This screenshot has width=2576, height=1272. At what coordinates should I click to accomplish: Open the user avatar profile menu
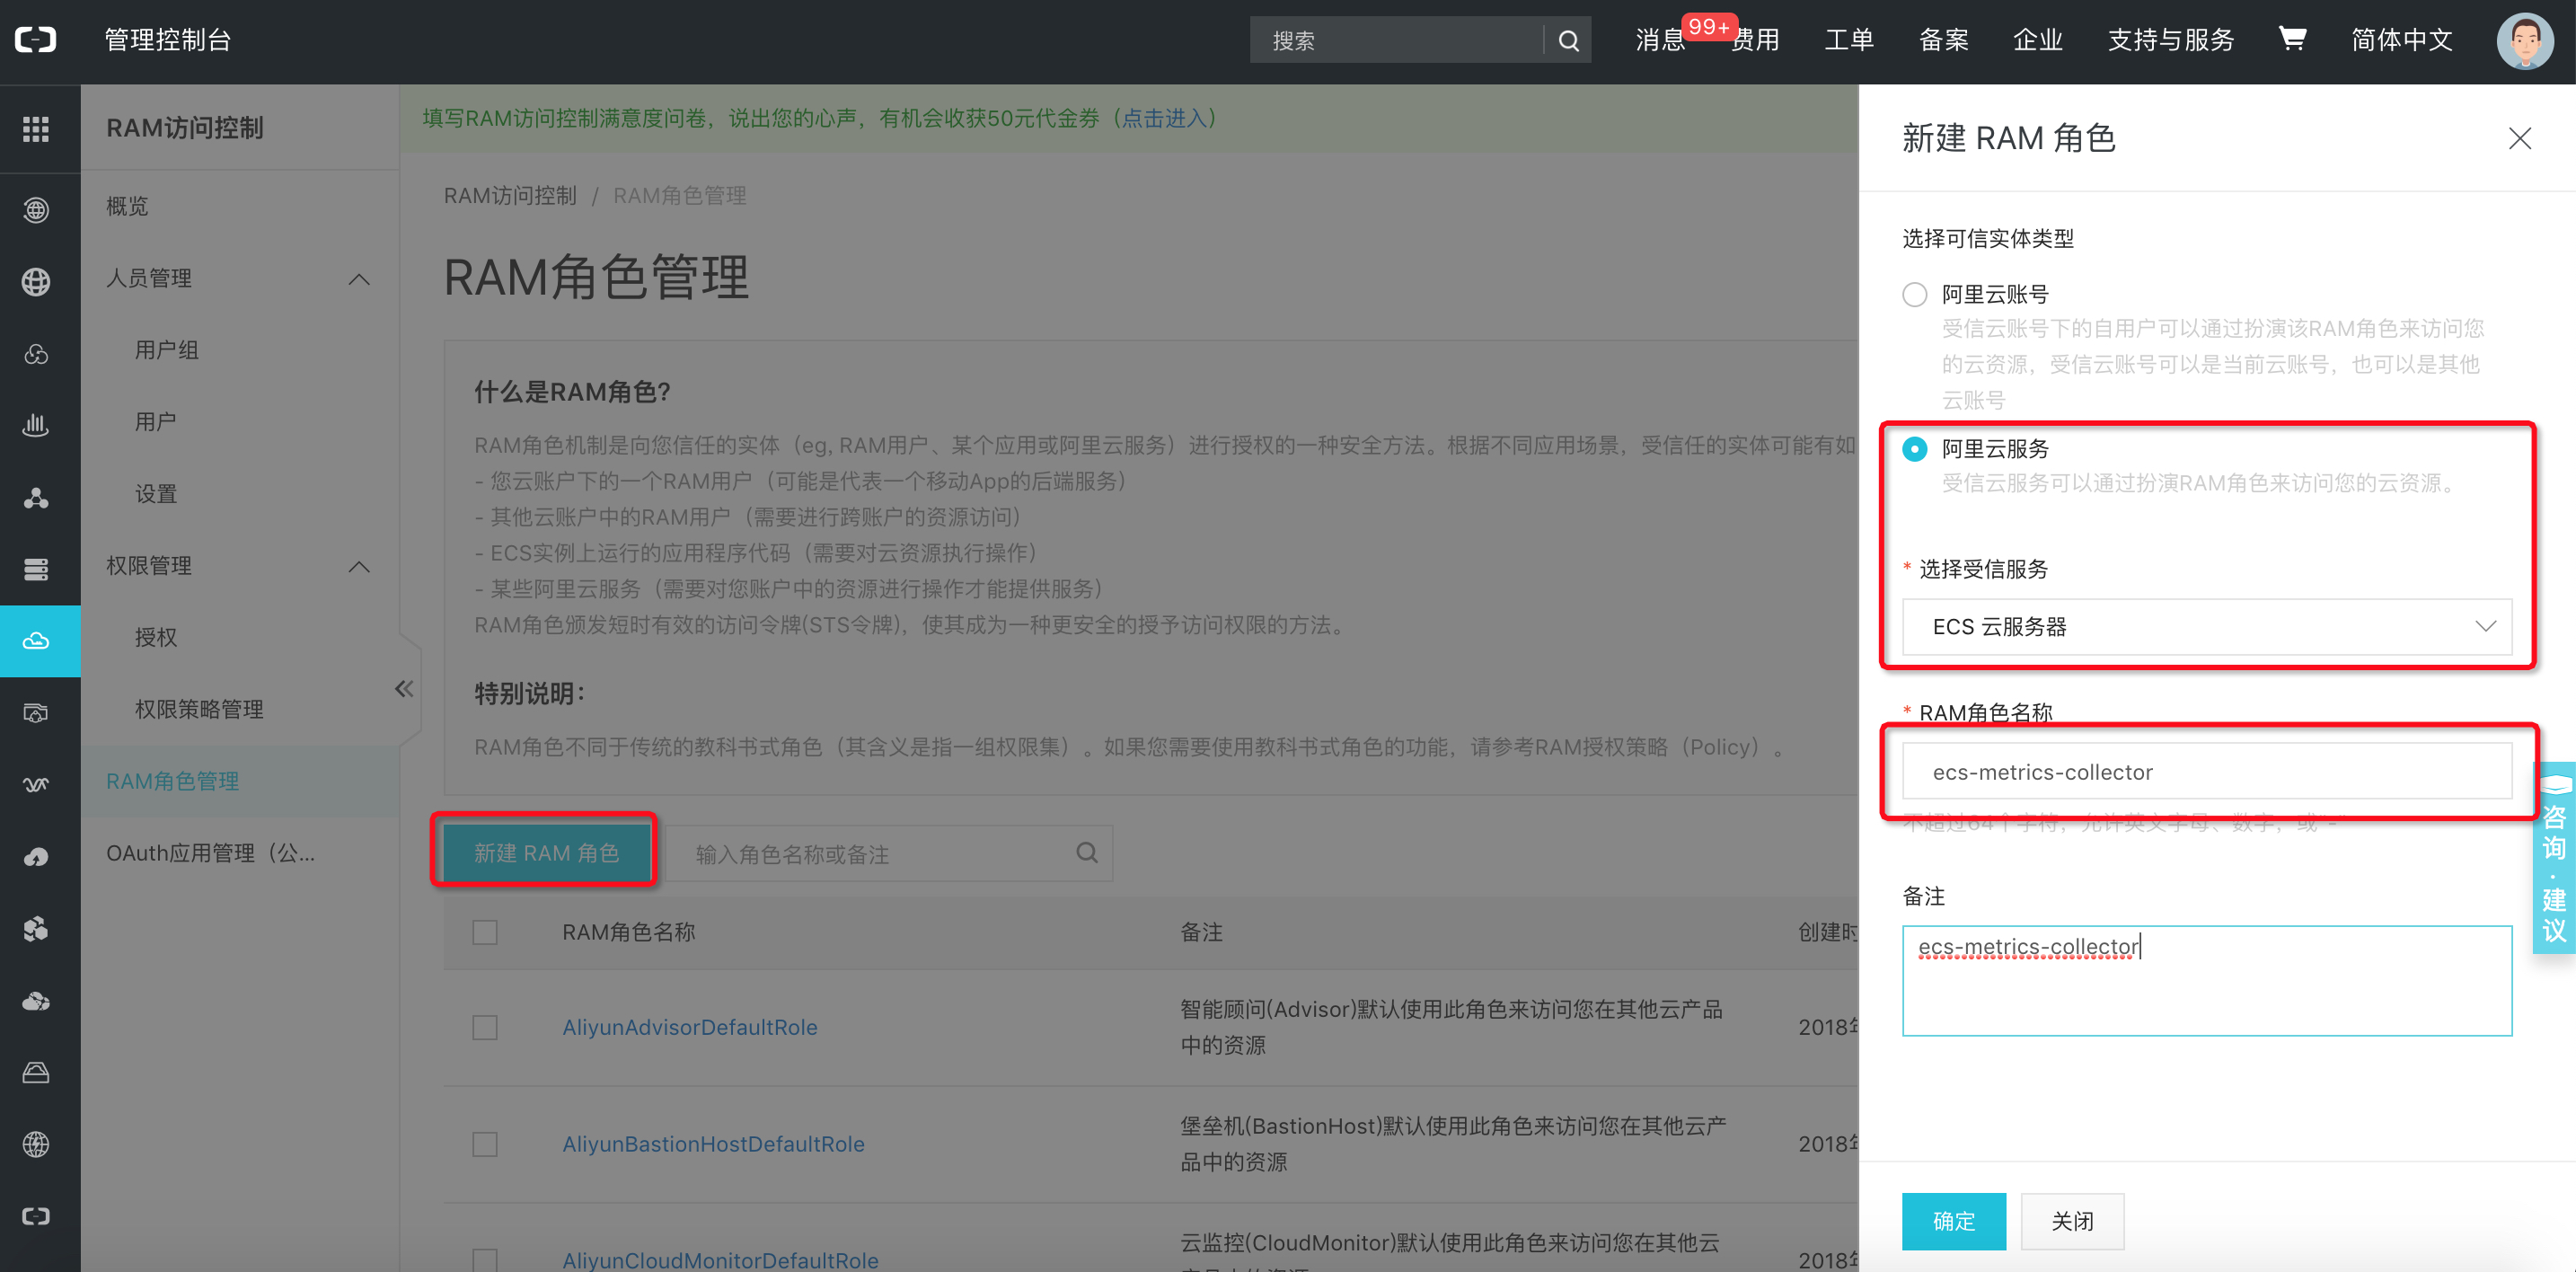pyautogui.click(x=2525, y=41)
